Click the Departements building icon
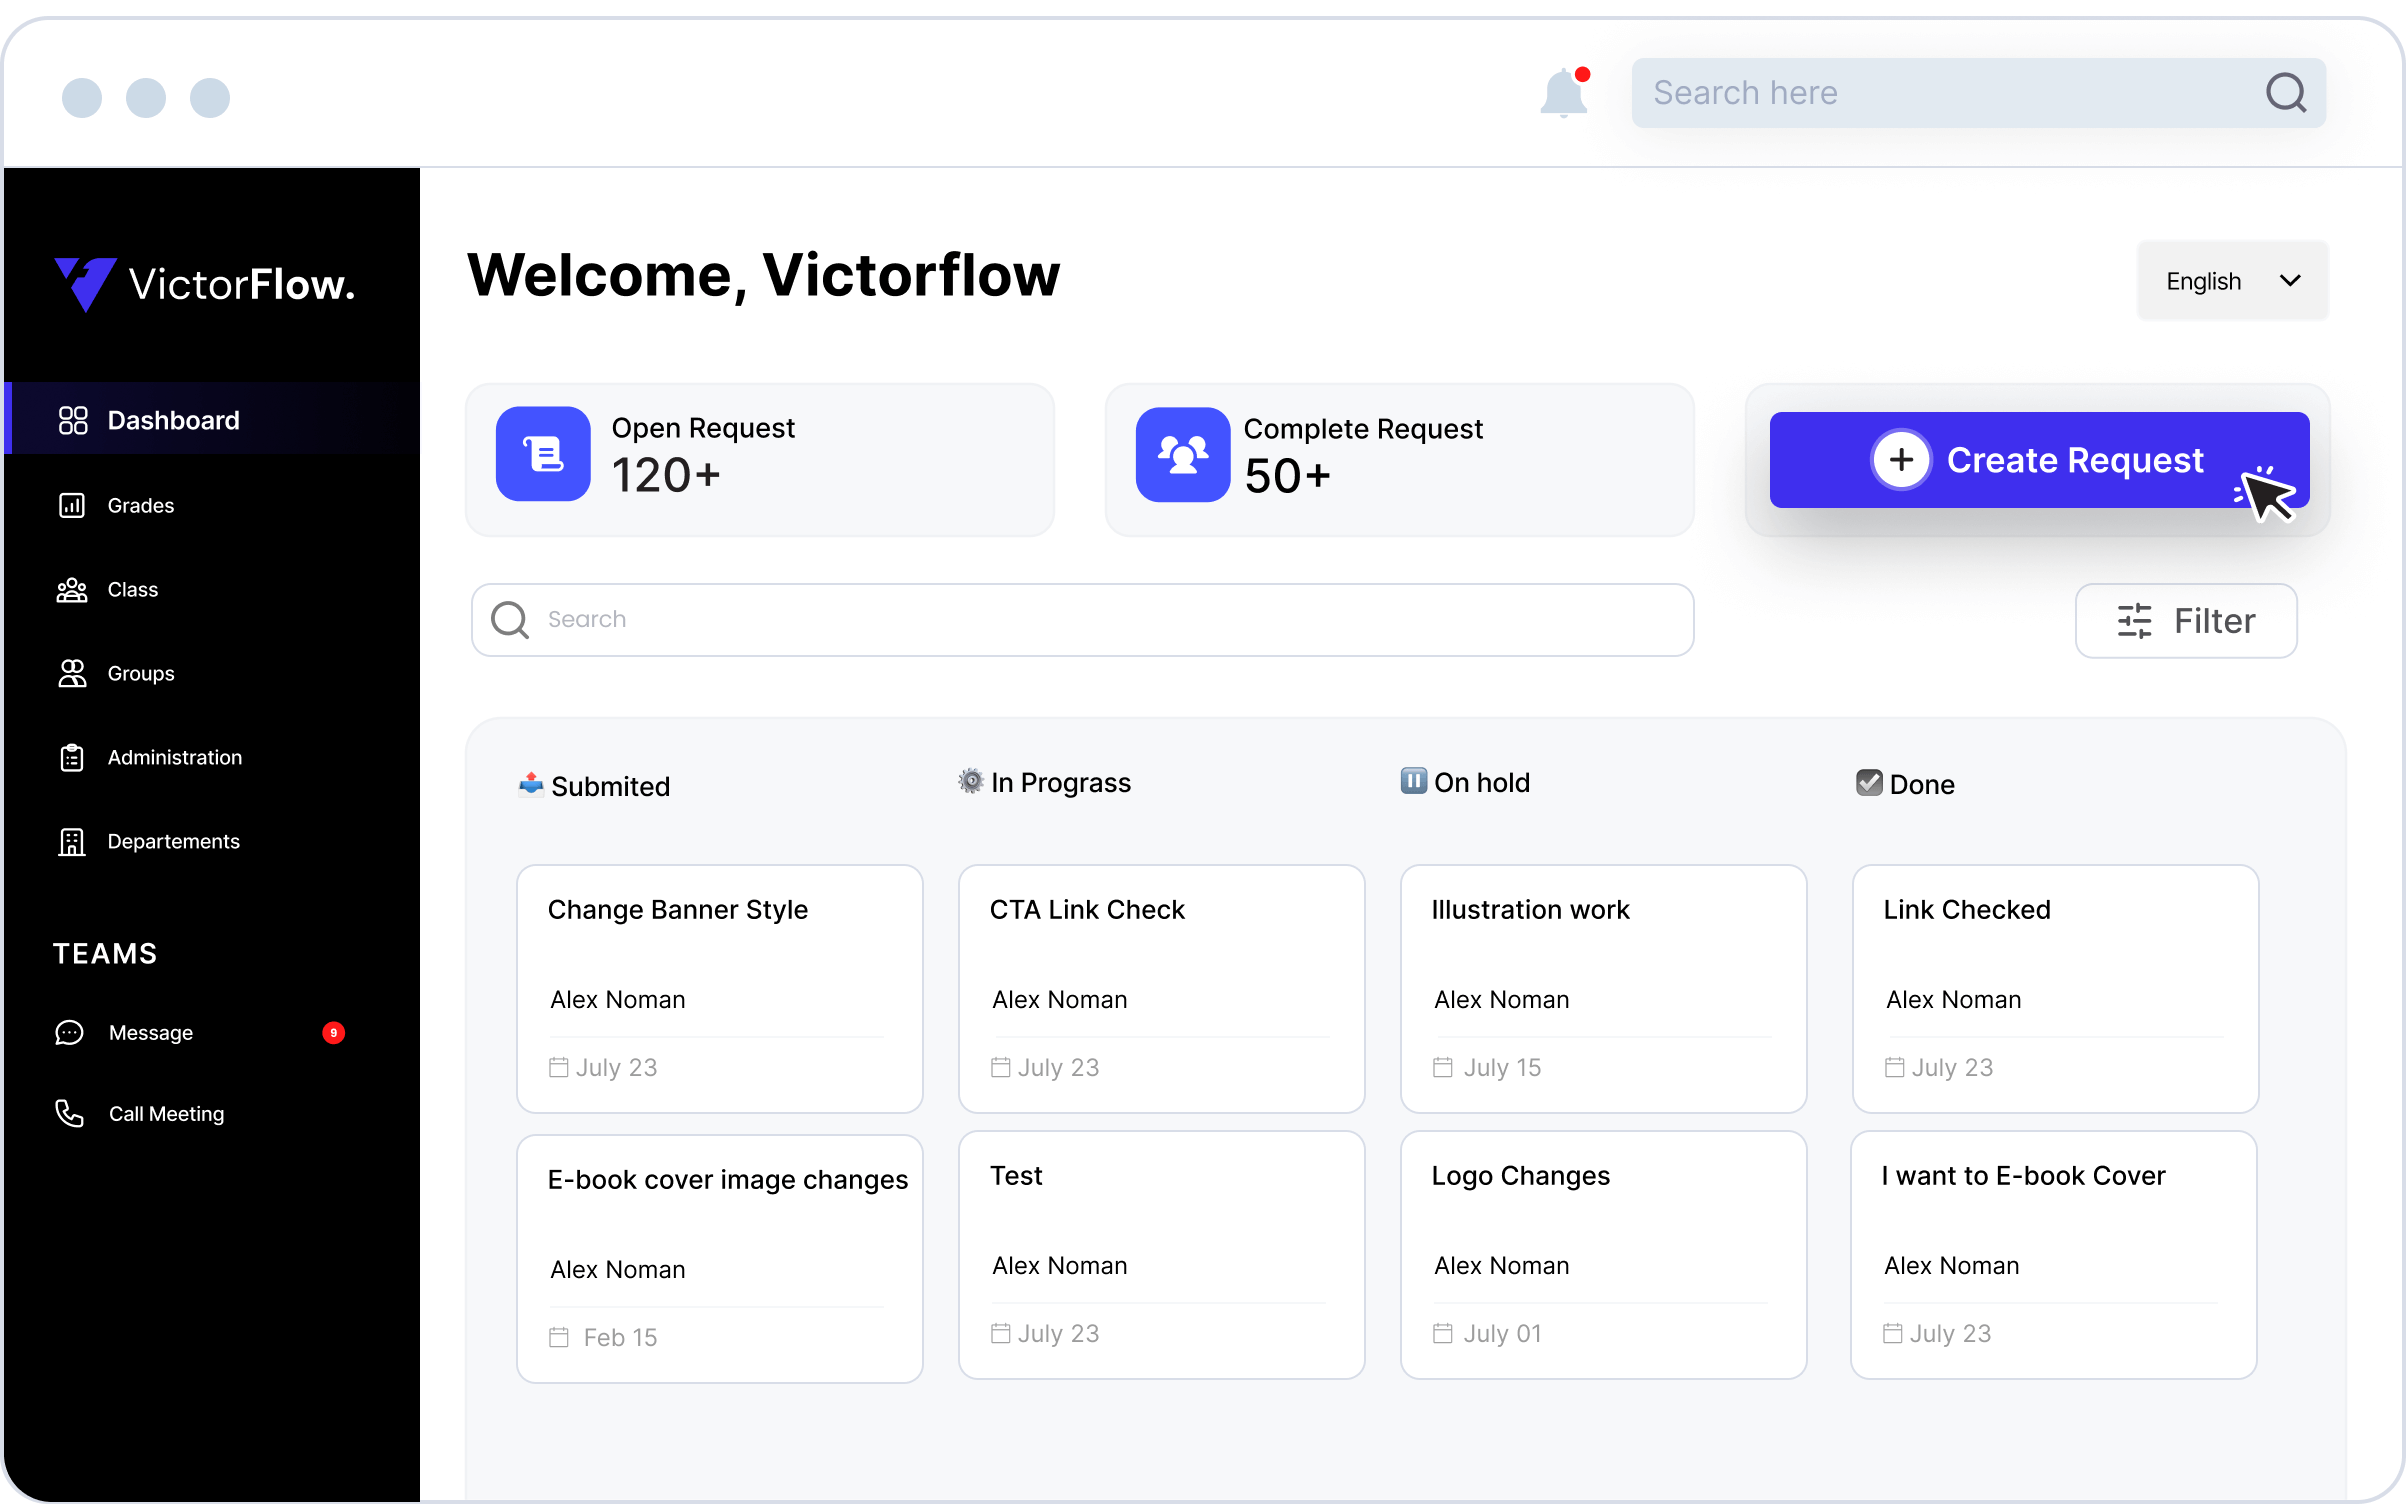Viewport: 2406px width, 1504px height. 72,842
